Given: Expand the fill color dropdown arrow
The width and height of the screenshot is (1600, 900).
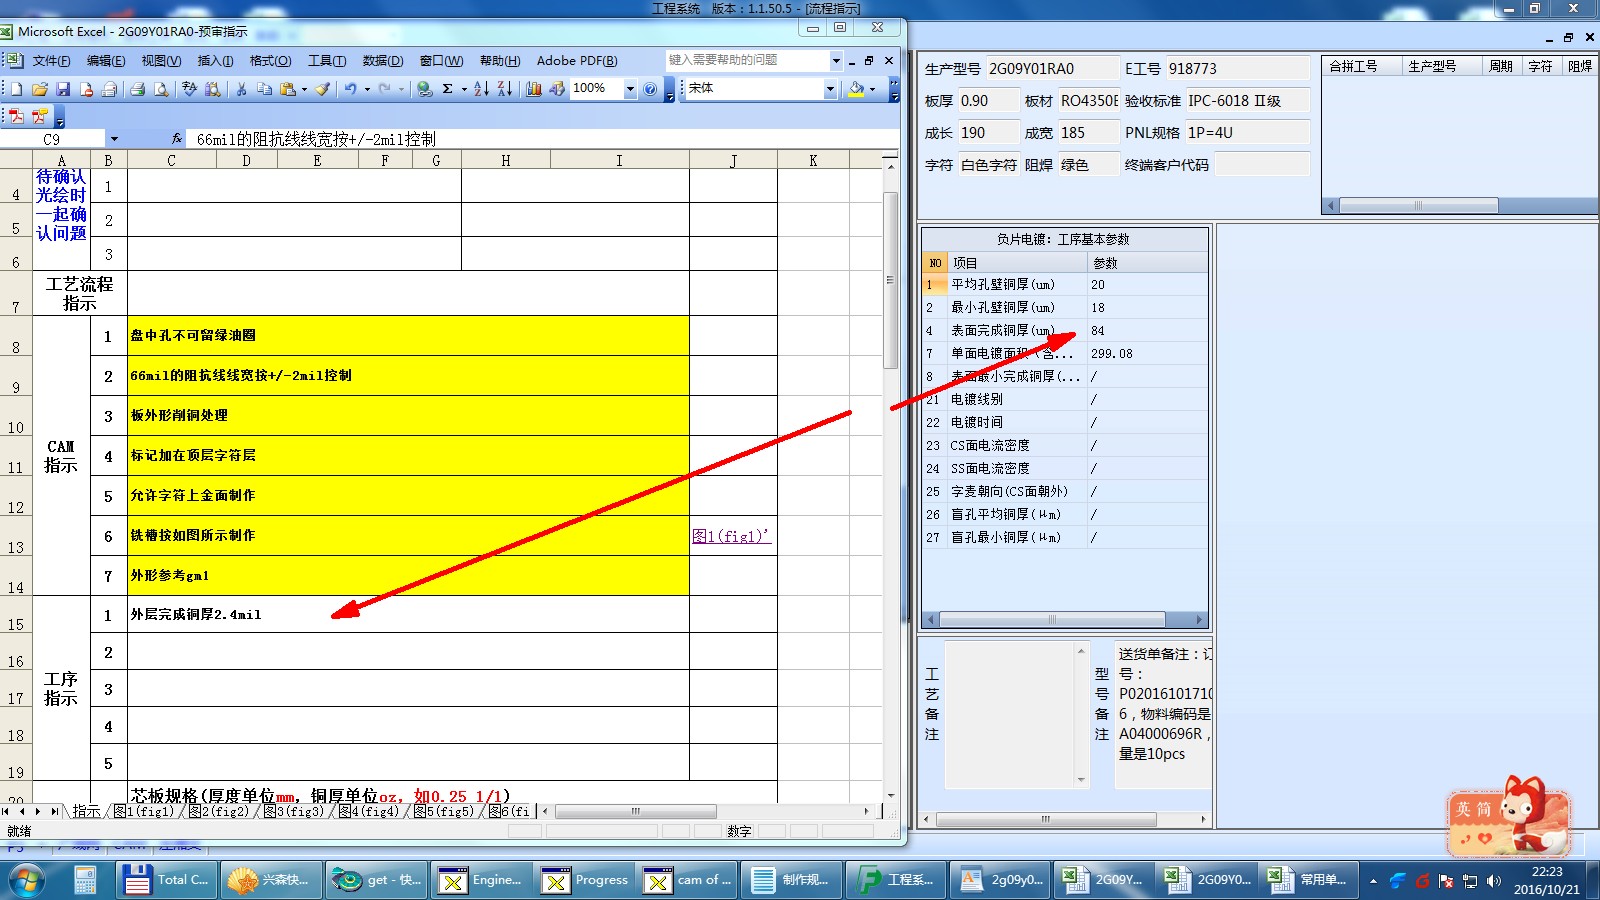Looking at the screenshot, I should click(x=873, y=89).
